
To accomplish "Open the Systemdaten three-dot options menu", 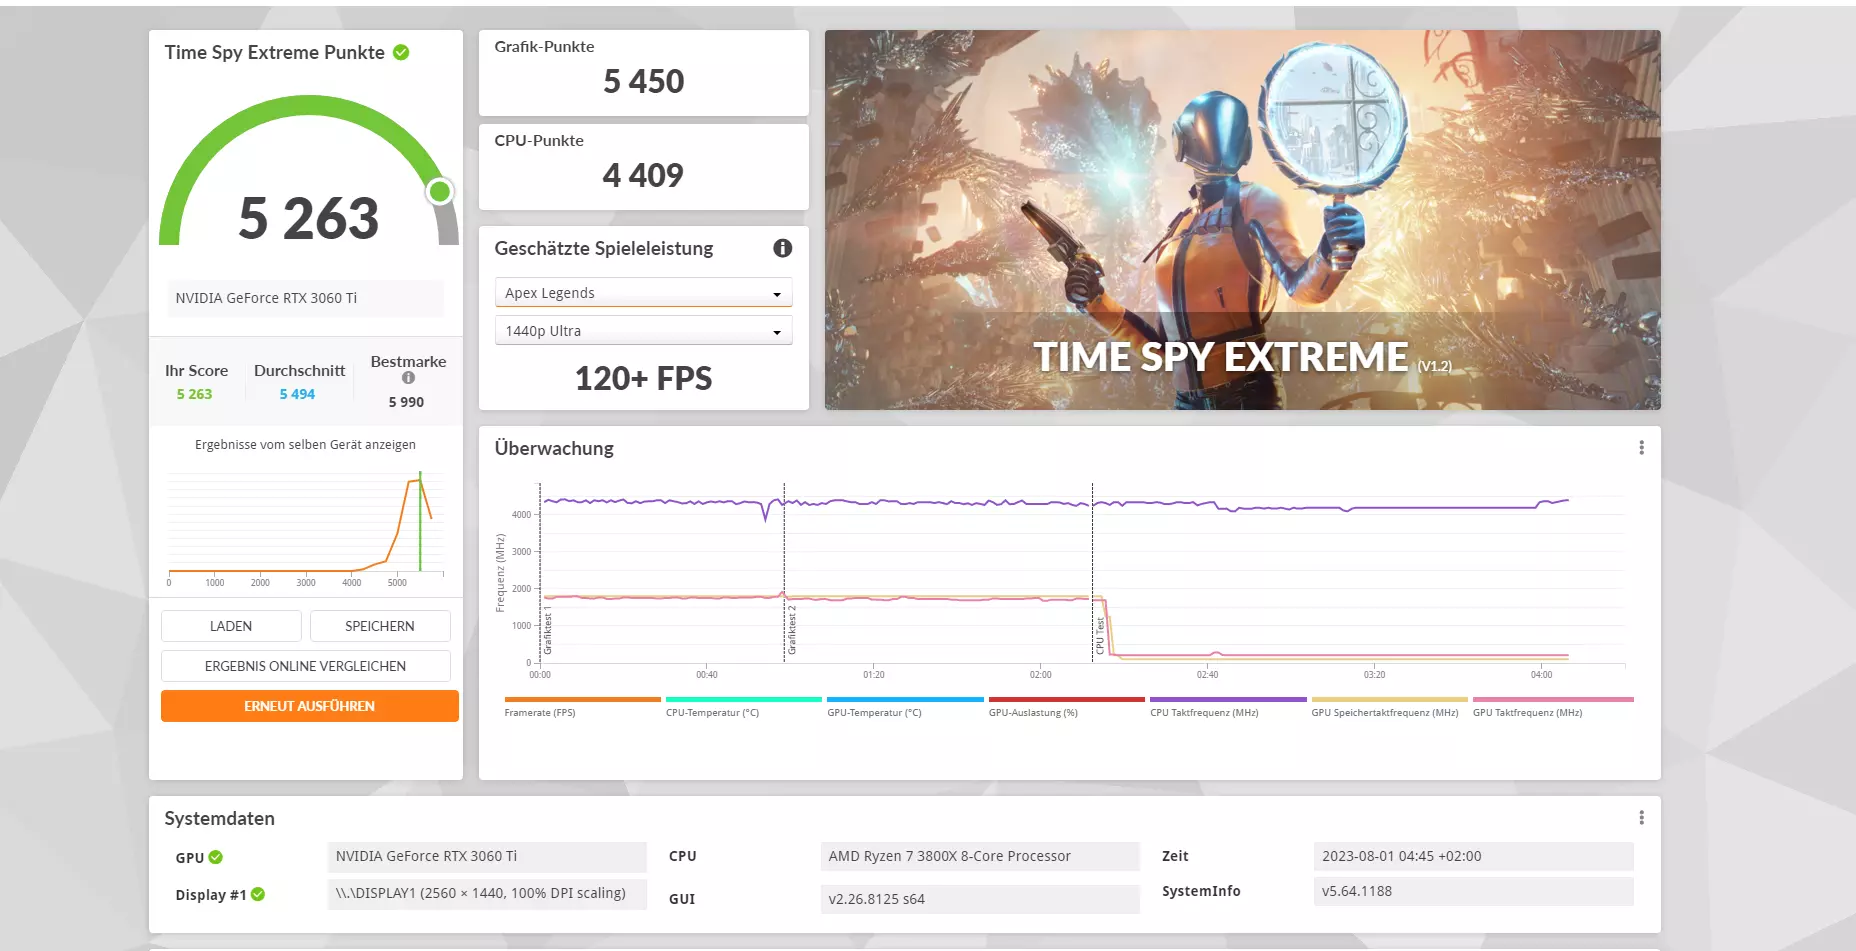I will point(1641,818).
